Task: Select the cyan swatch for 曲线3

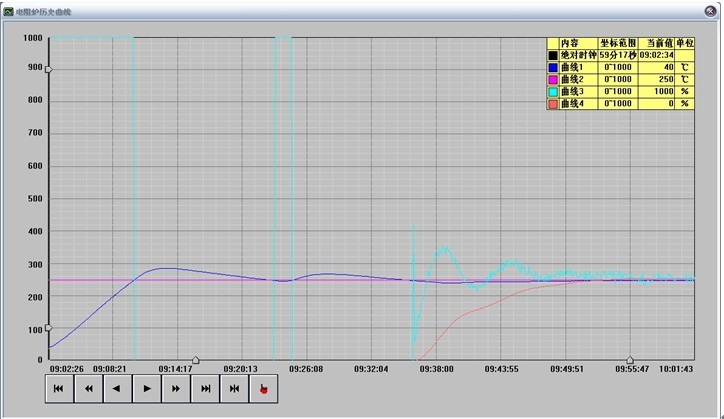Action: coord(552,91)
